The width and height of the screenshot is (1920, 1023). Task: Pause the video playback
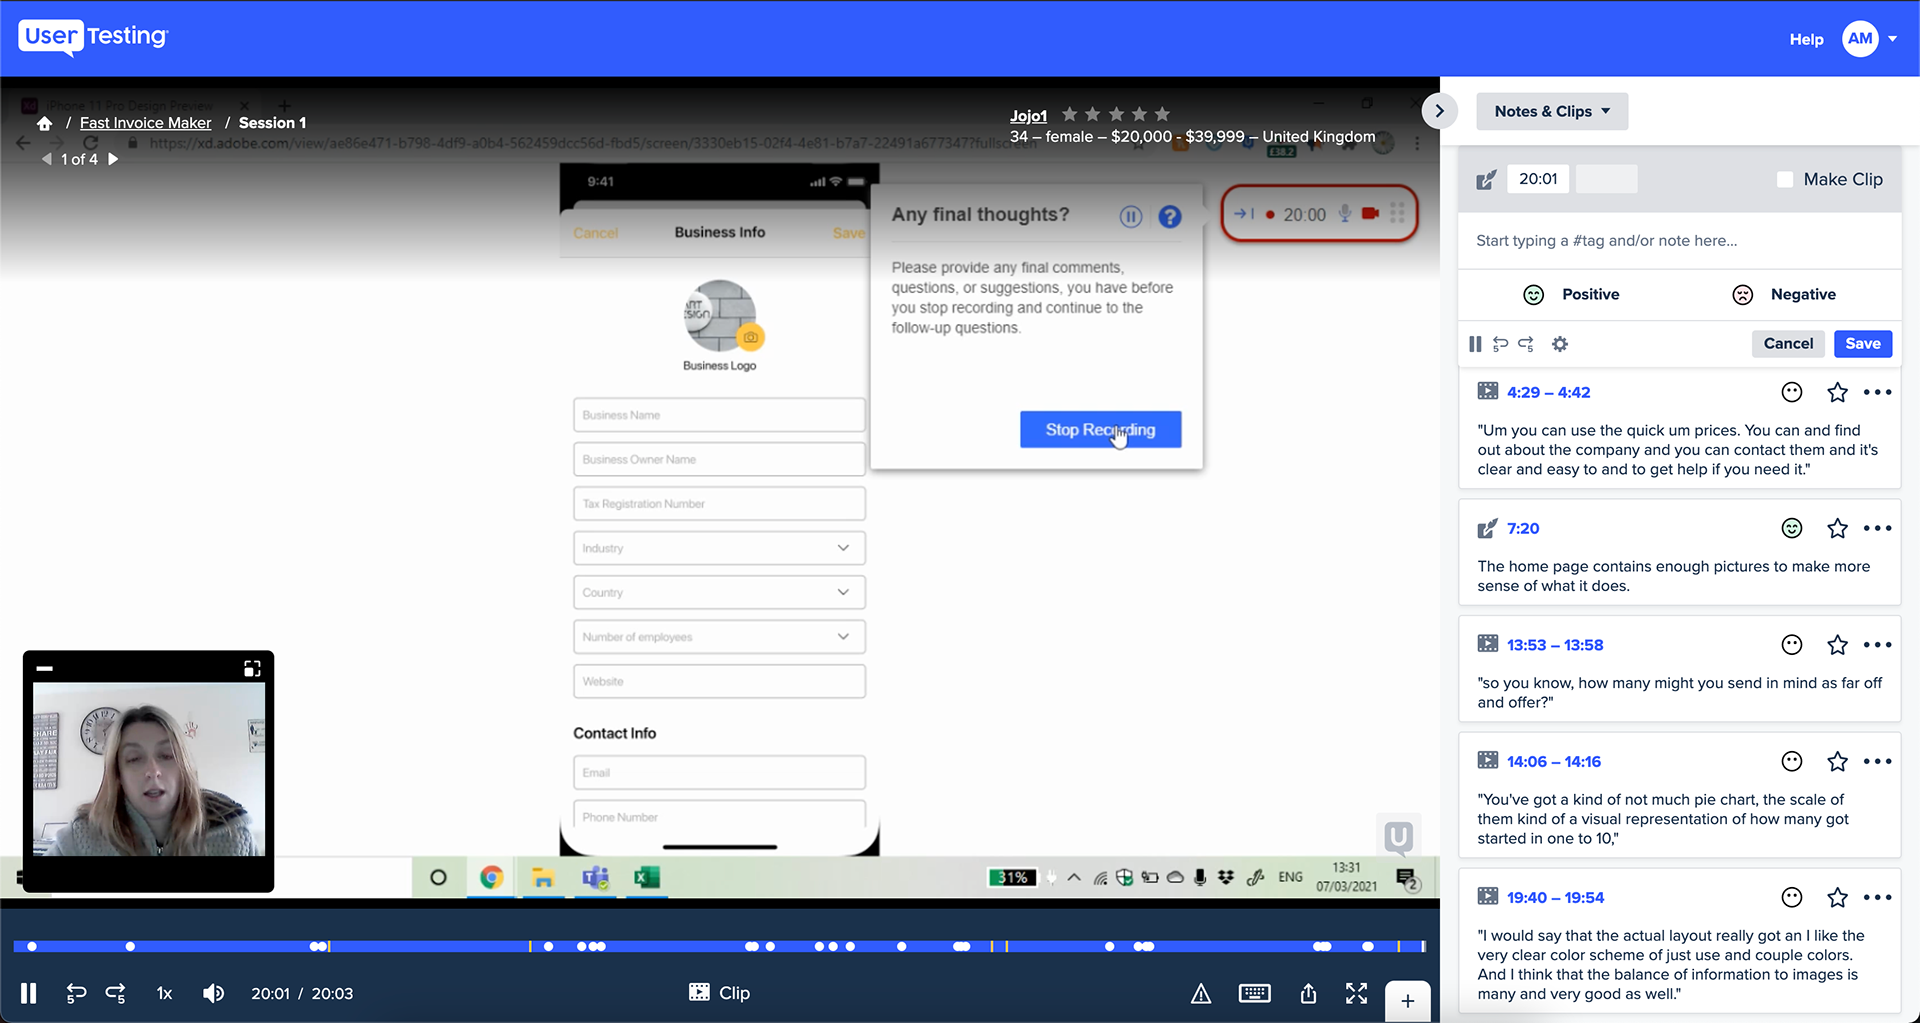[x=29, y=993]
